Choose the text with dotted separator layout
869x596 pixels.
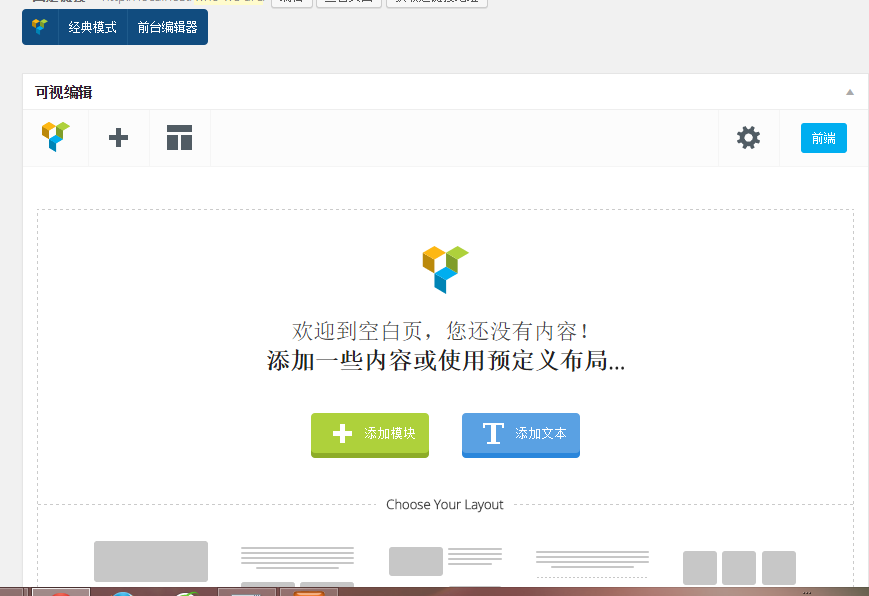point(592,563)
